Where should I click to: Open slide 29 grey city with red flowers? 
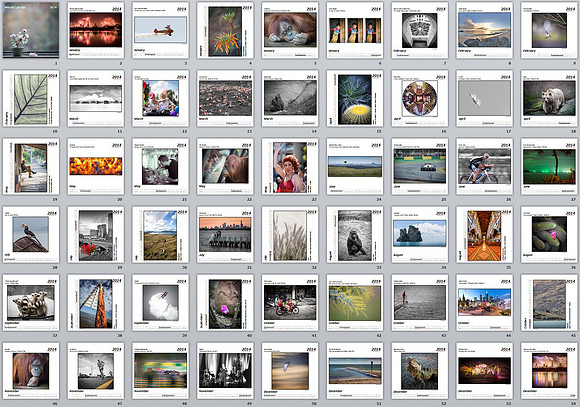pos(95,235)
